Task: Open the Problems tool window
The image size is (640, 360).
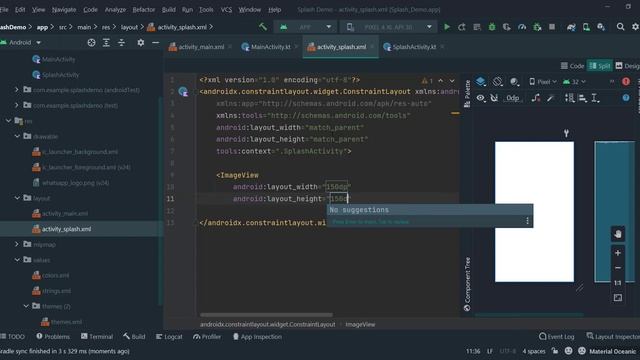Action: click(x=53, y=337)
